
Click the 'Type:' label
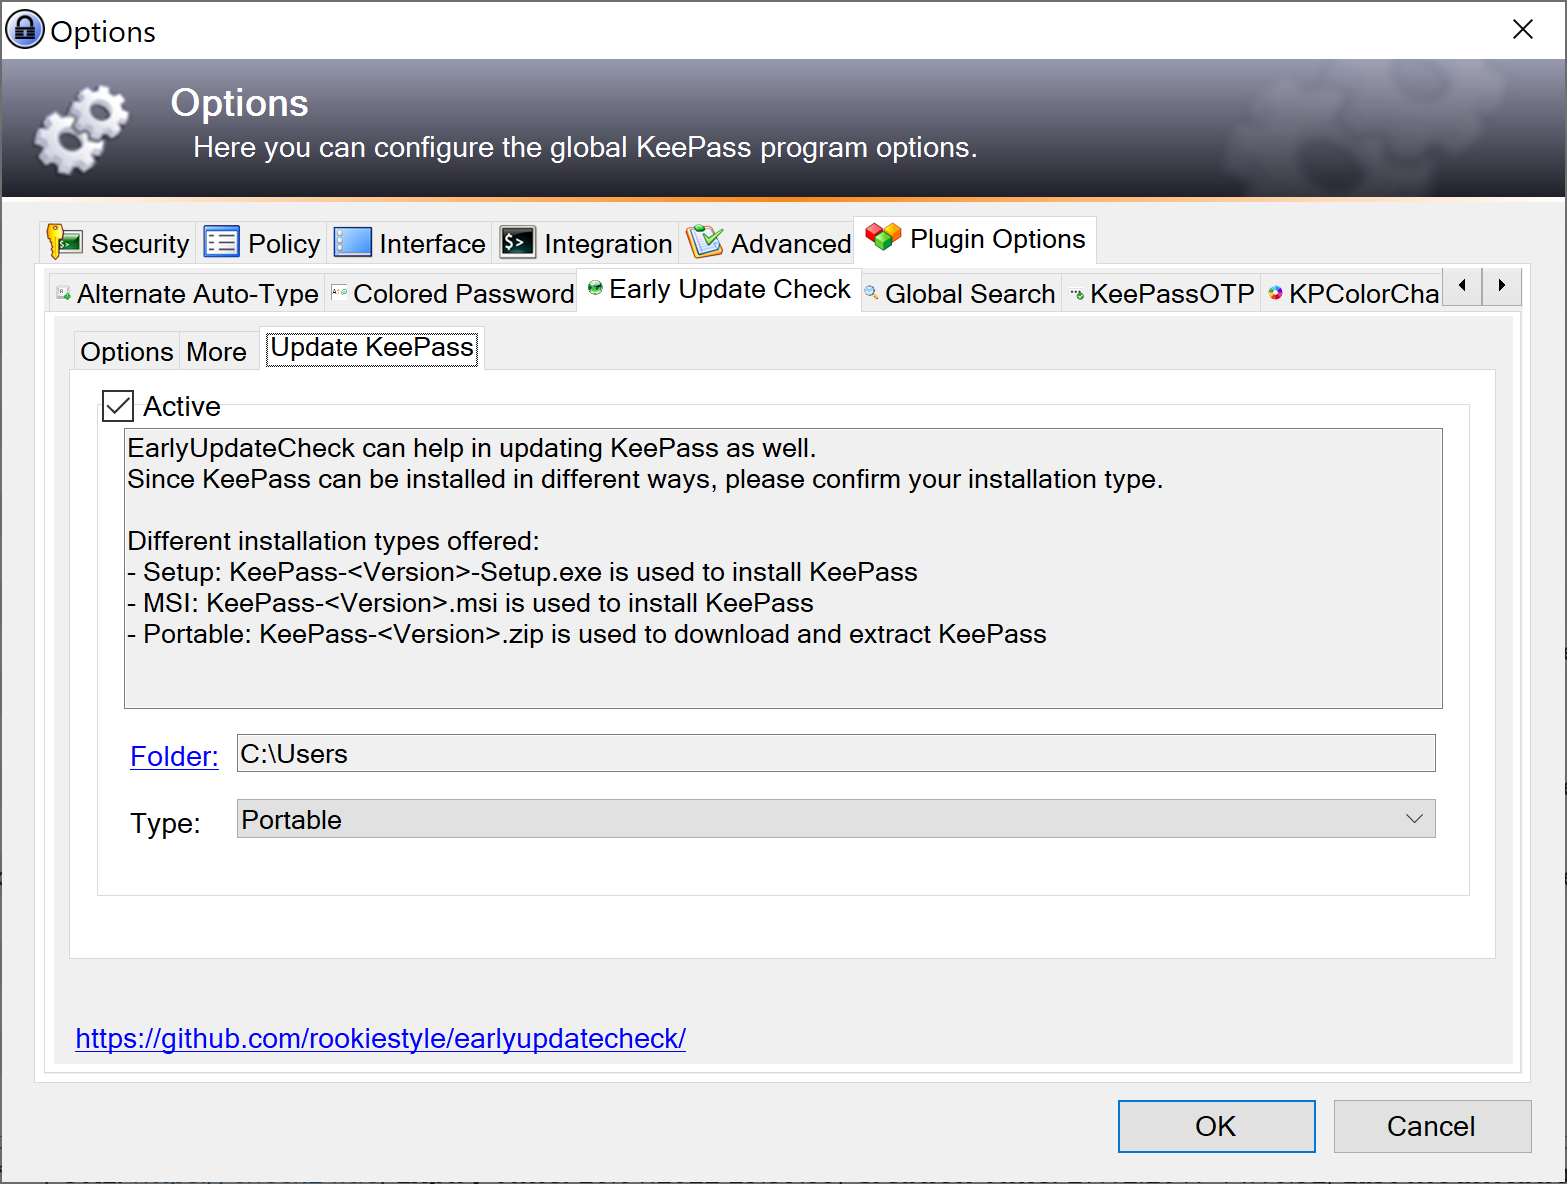pos(165,823)
